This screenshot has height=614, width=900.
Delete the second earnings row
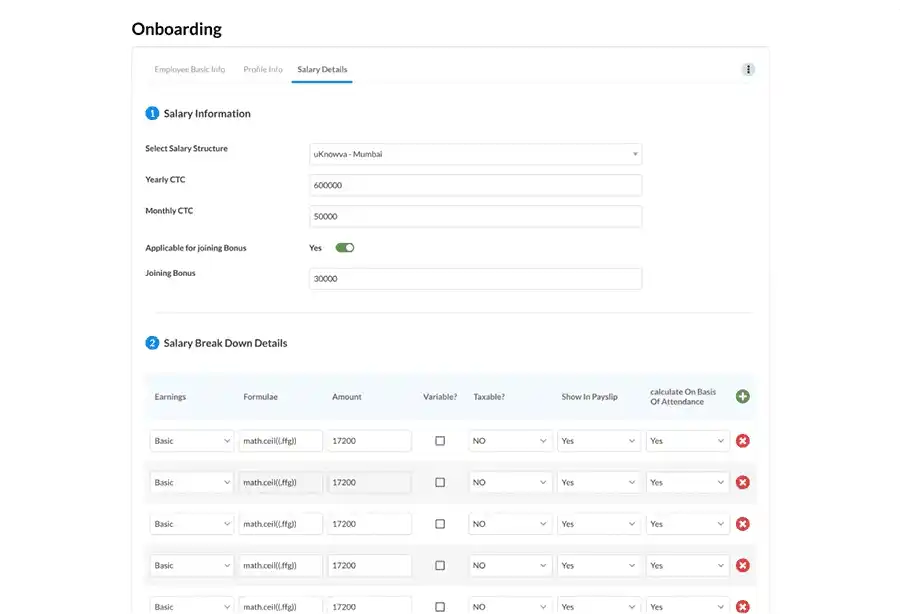(742, 482)
